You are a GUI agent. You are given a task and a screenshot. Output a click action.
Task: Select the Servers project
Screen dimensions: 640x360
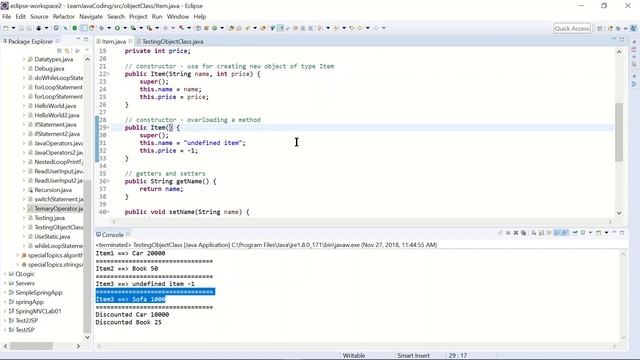[25, 283]
